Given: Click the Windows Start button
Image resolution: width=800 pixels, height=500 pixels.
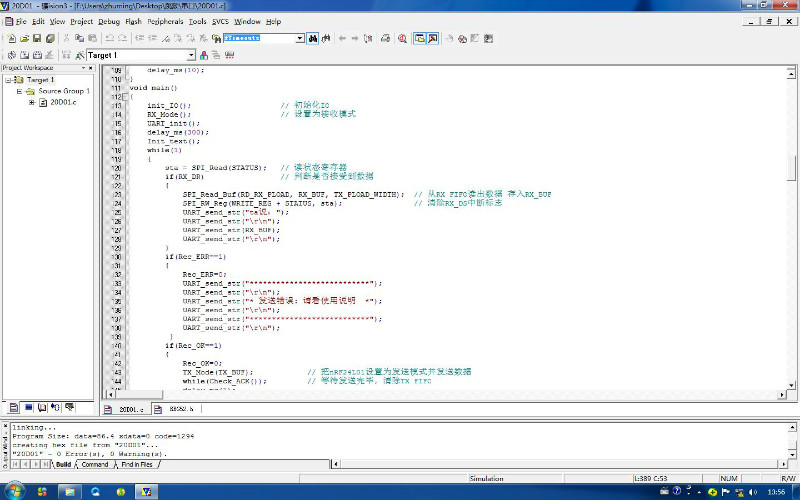Looking at the screenshot, I should pos(14,492).
